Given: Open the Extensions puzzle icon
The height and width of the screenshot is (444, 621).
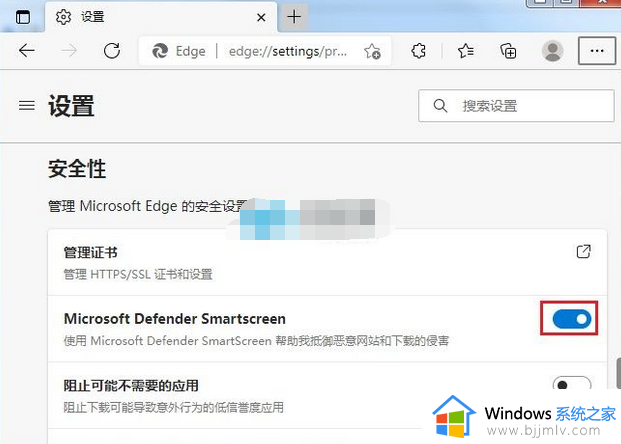Looking at the screenshot, I should 418,51.
